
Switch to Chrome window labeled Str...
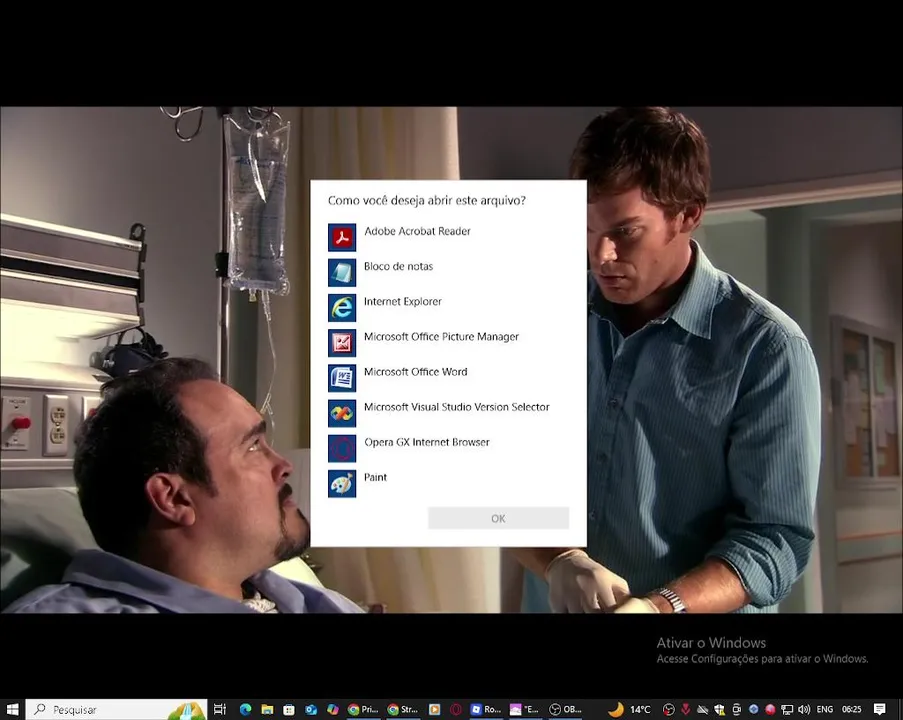pyautogui.click(x=403, y=709)
